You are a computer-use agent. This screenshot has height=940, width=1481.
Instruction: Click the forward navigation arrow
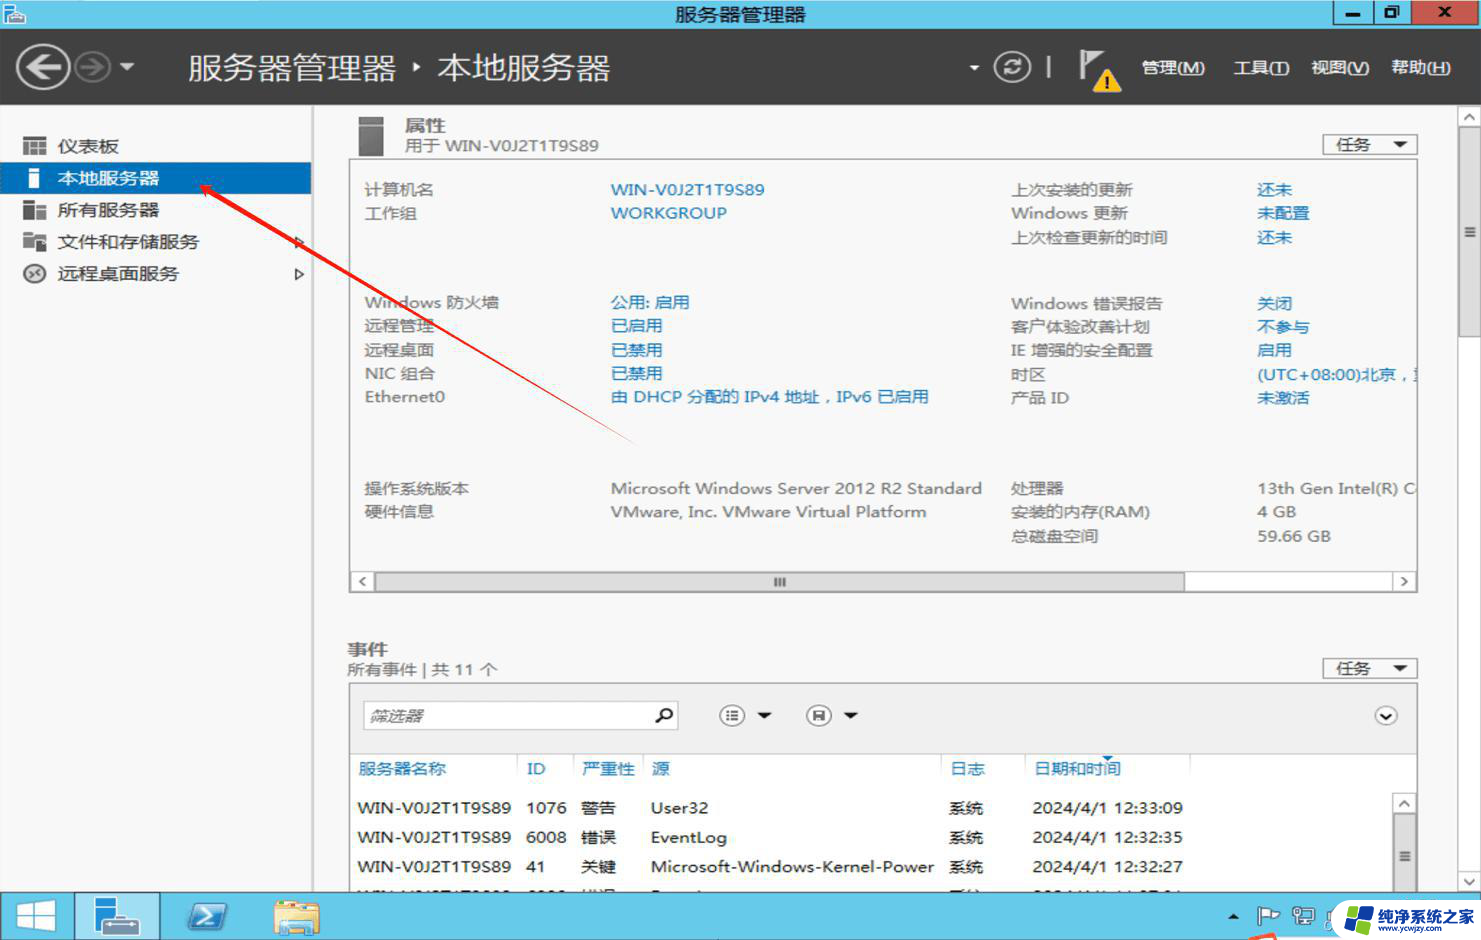(x=93, y=68)
